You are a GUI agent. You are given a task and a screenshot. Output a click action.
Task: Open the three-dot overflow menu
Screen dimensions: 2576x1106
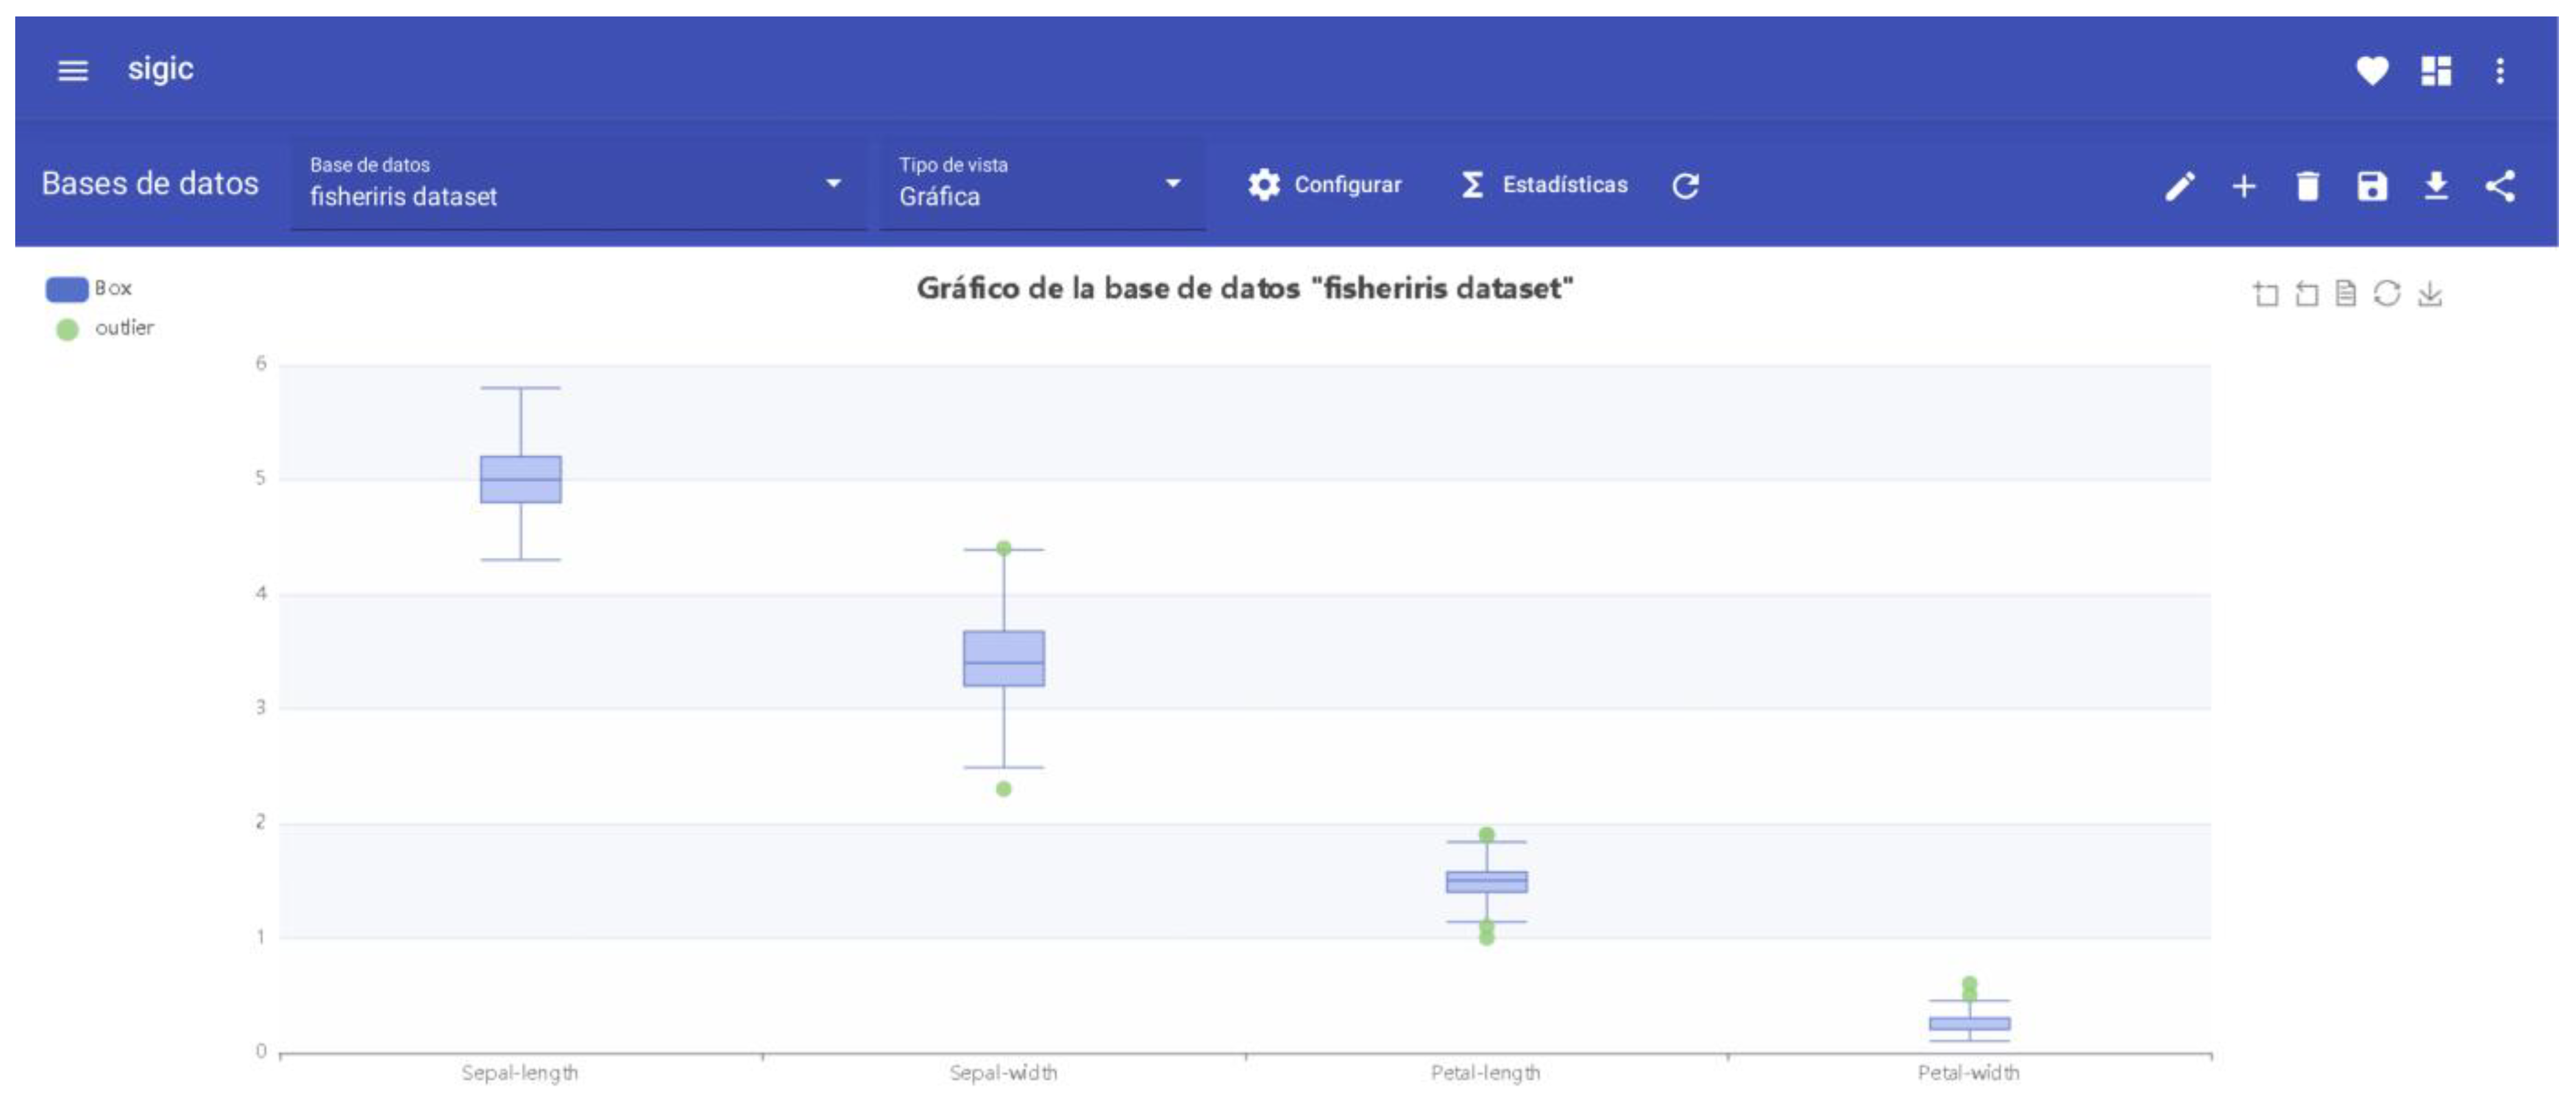tap(2499, 71)
